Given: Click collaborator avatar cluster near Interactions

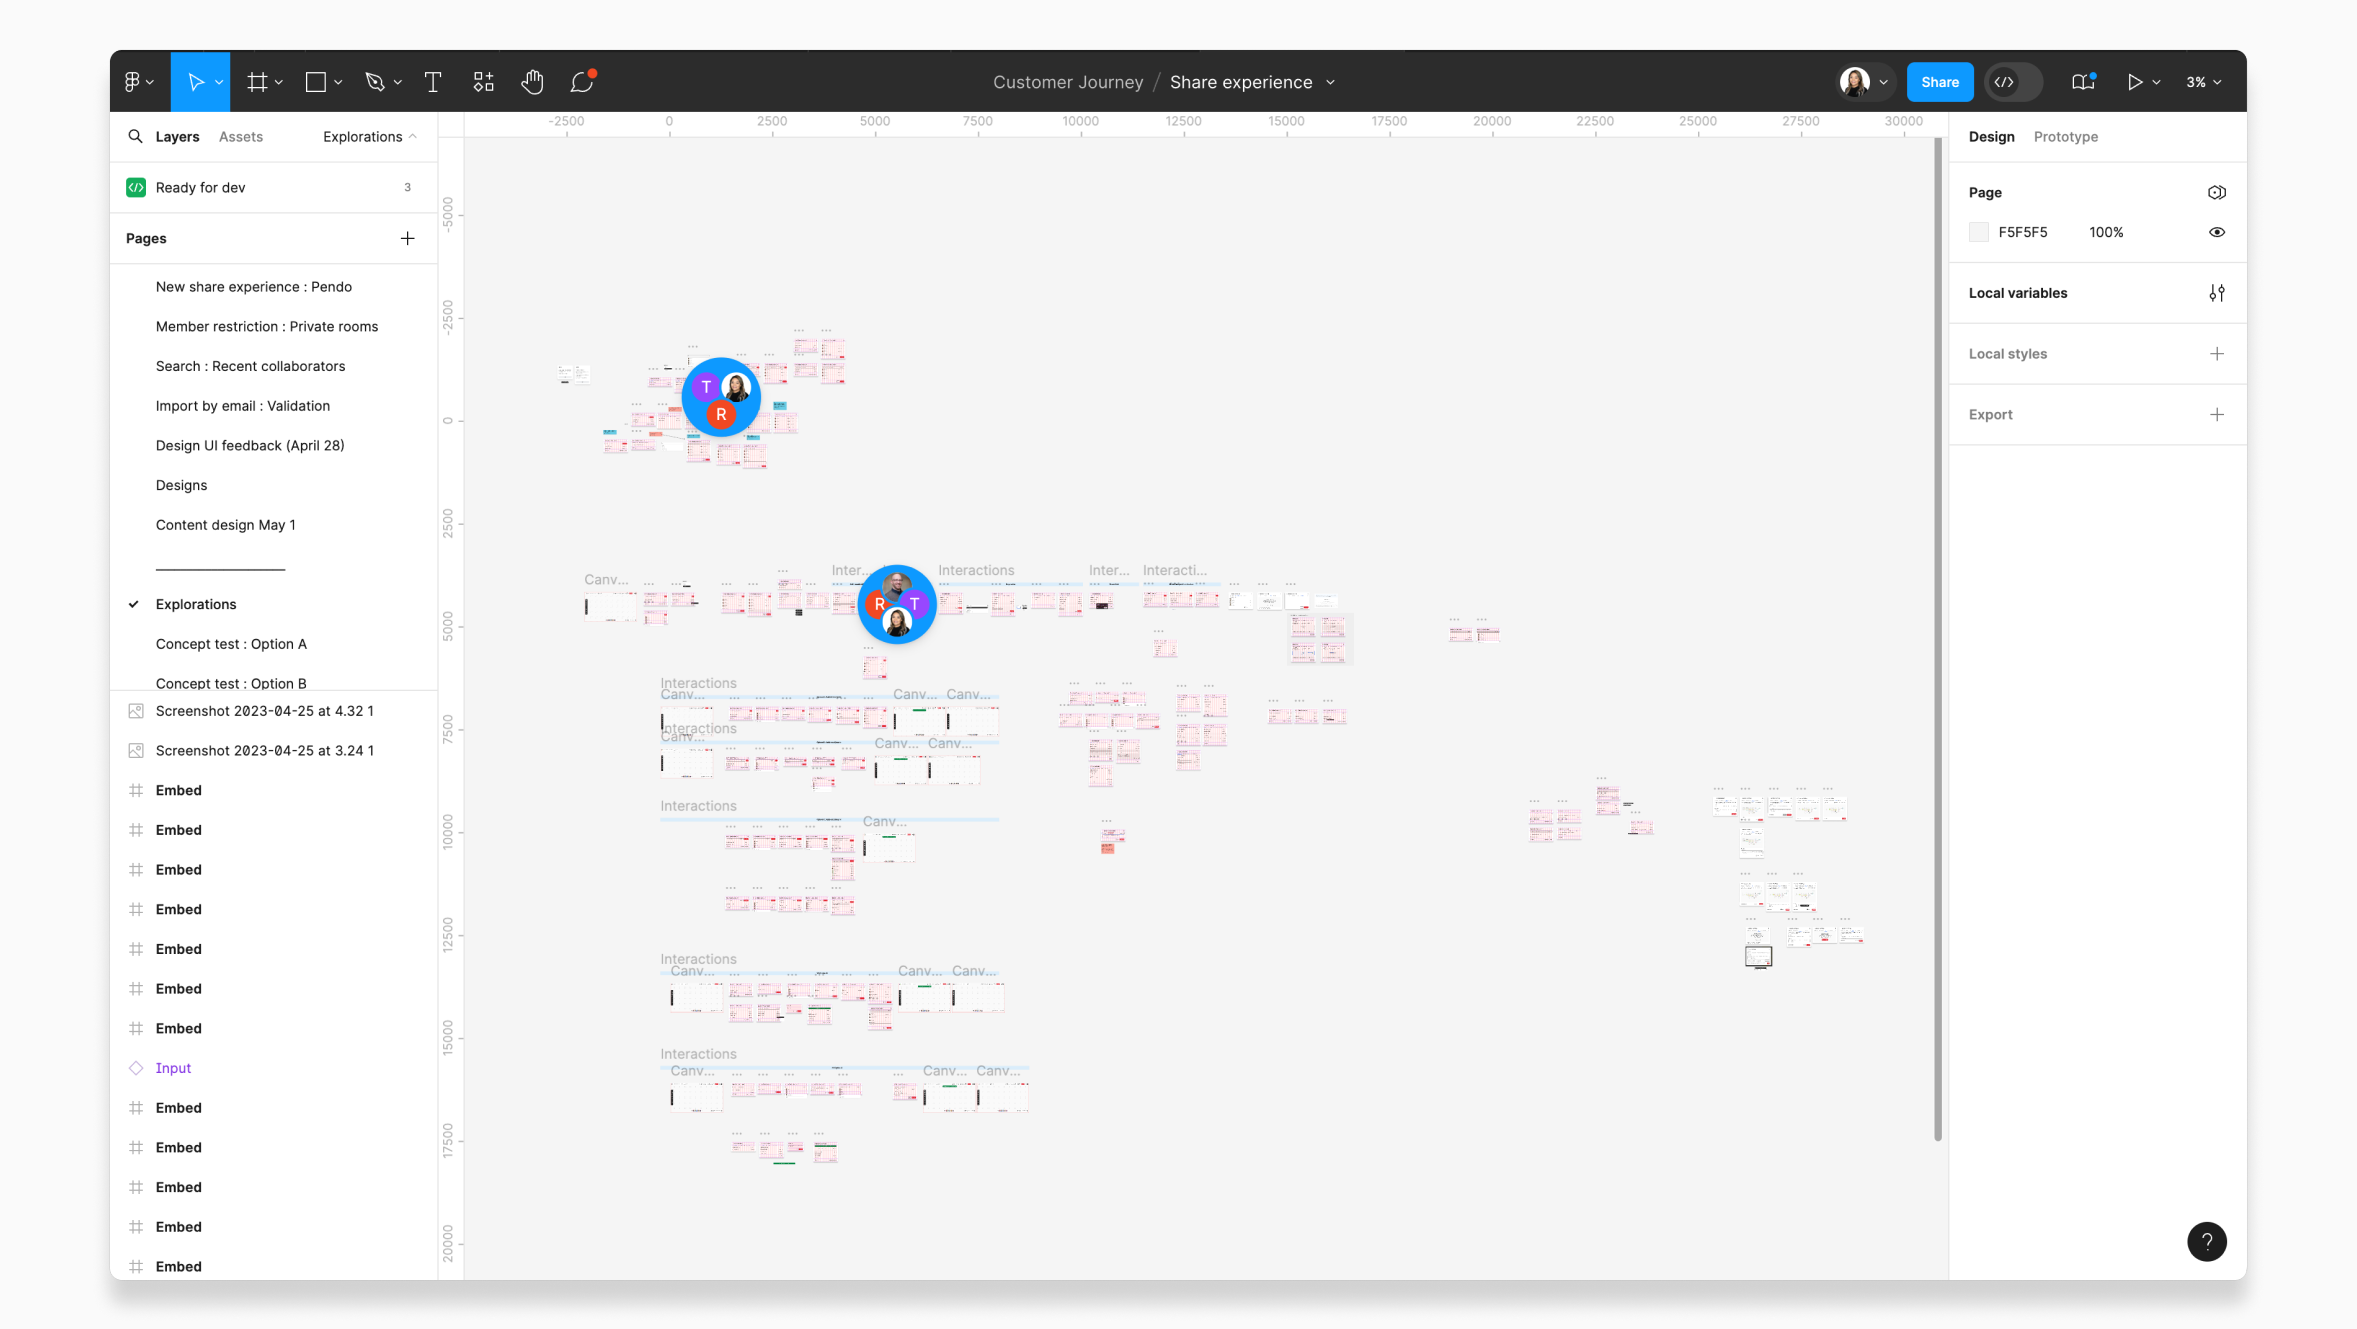Looking at the screenshot, I should coord(897,604).
